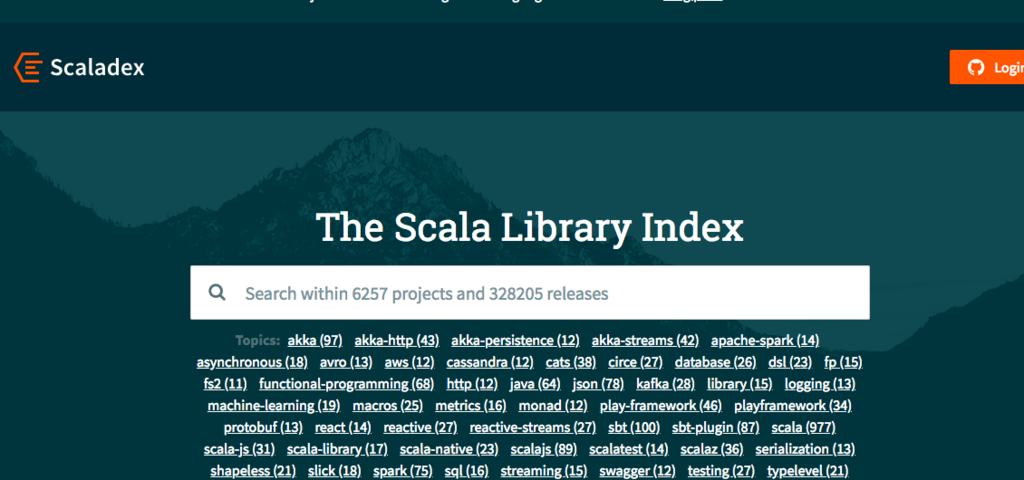This screenshot has height=480, width=1024.
Task: Click the Scaladex orange logo icon
Action: (x=28, y=67)
